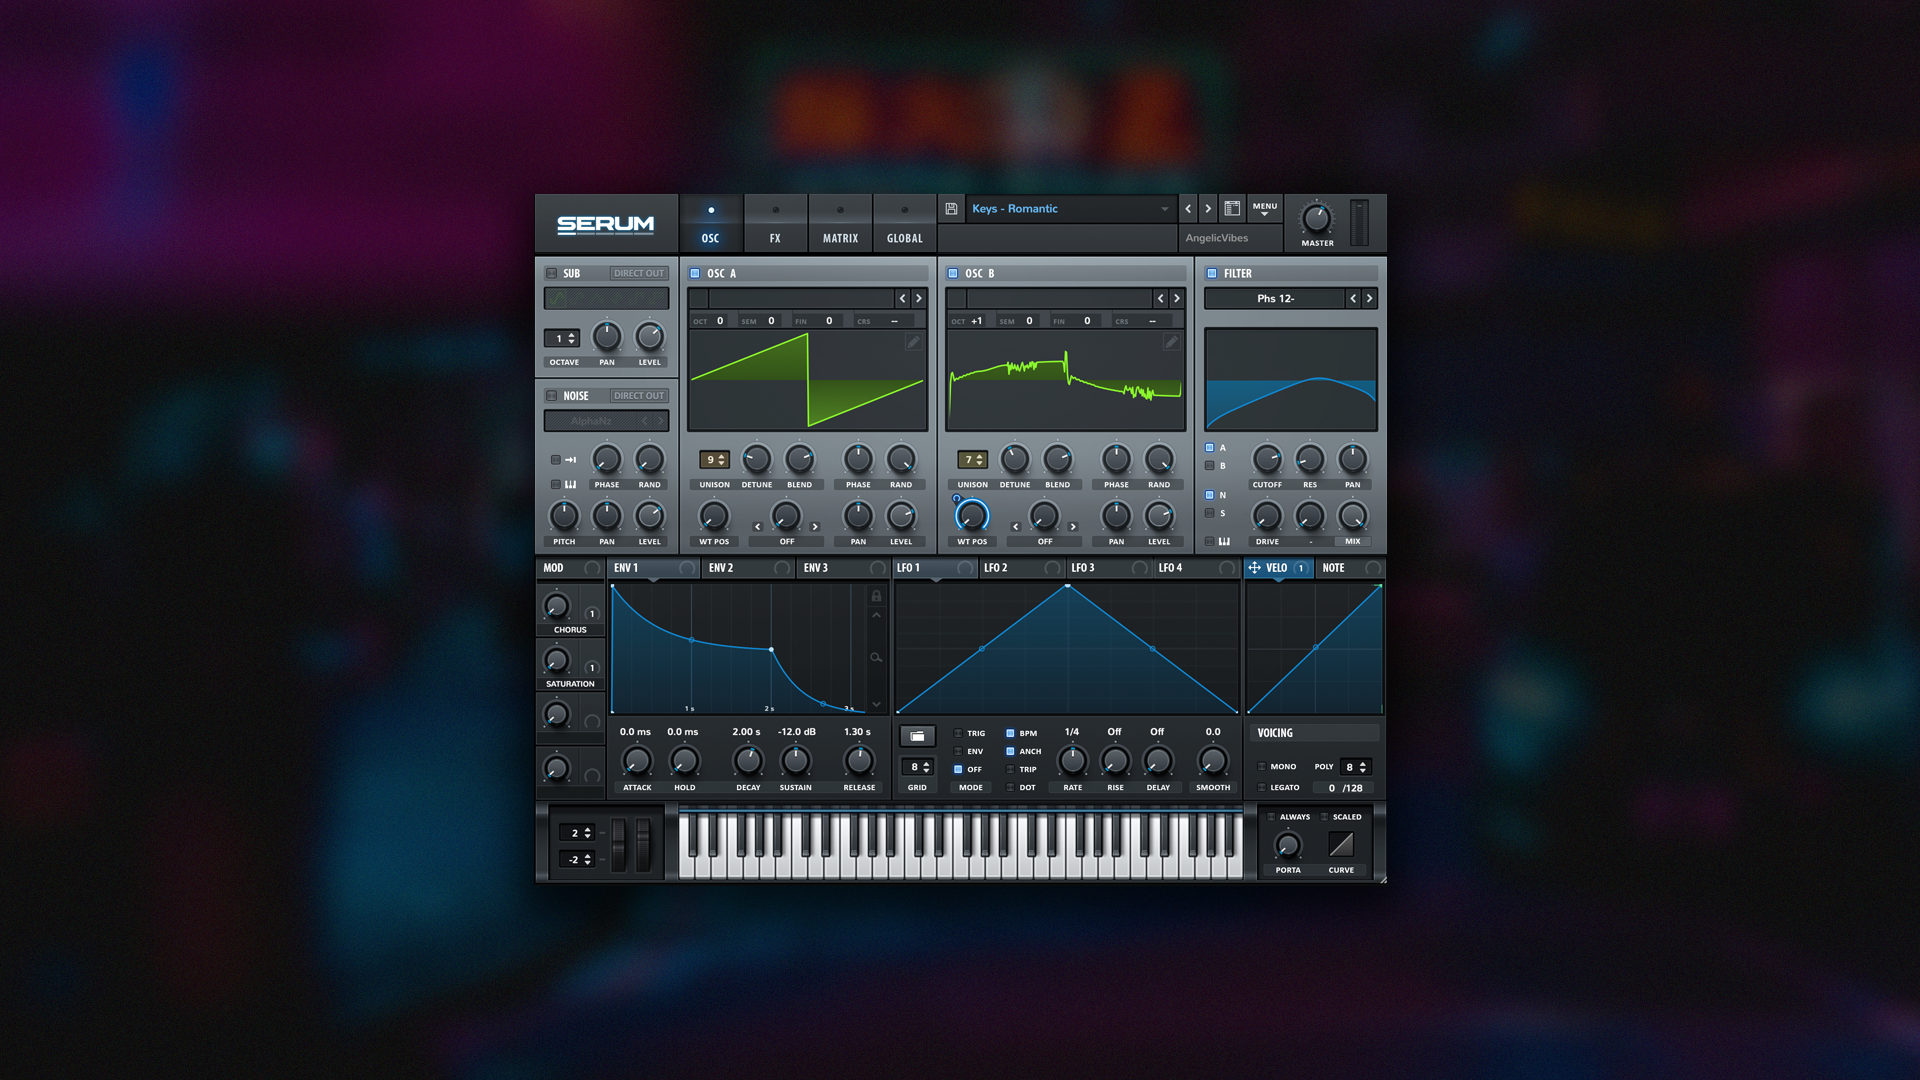Screen dimensions: 1920x1080
Task: Click OSC B WT POS knob
Action: (971, 516)
